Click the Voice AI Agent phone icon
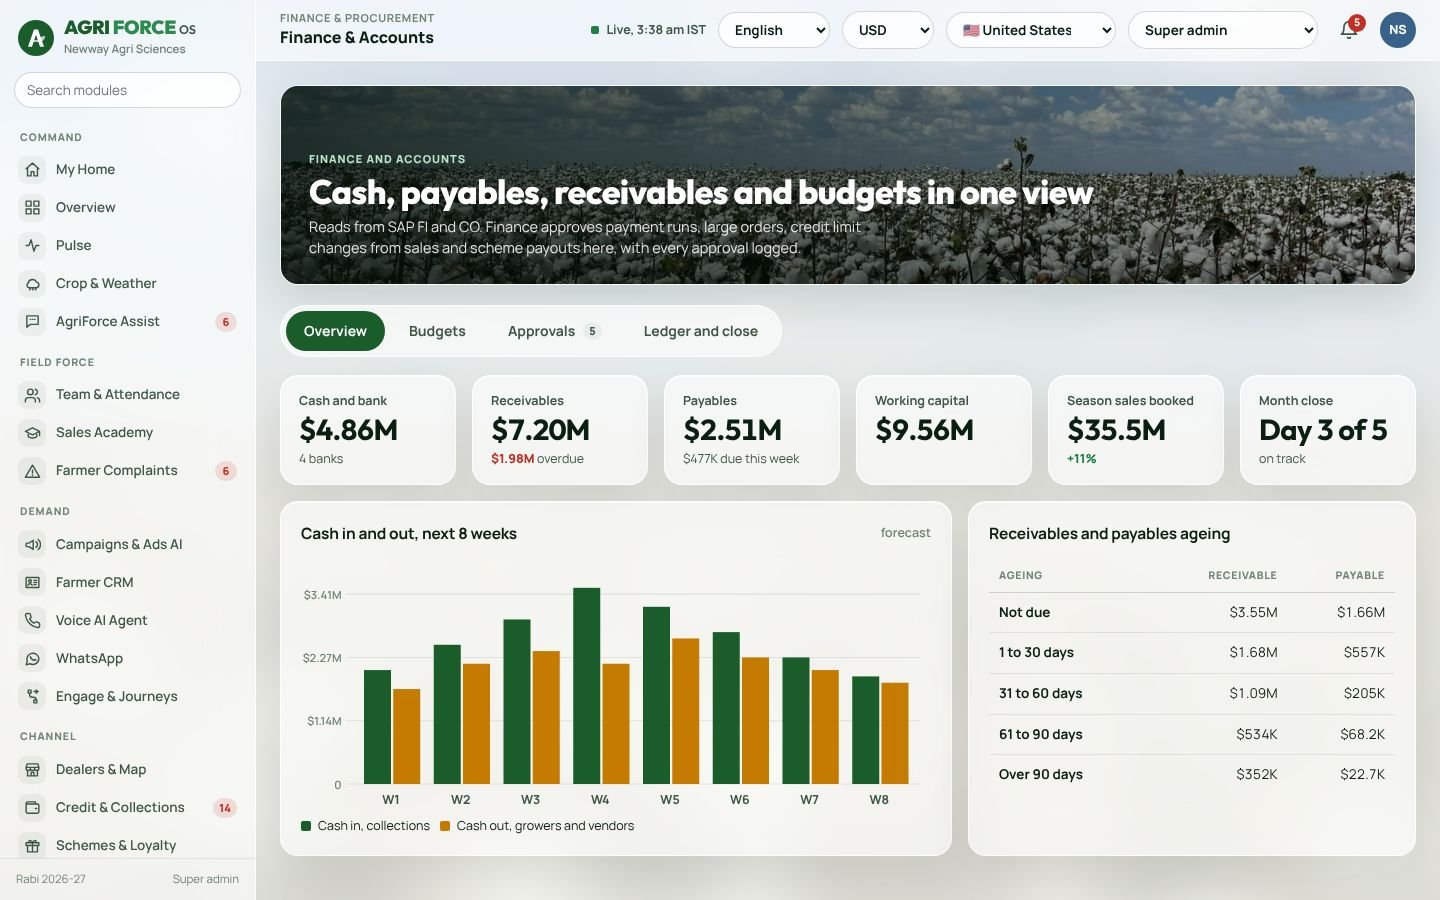The height and width of the screenshot is (900, 1440). click(x=33, y=621)
